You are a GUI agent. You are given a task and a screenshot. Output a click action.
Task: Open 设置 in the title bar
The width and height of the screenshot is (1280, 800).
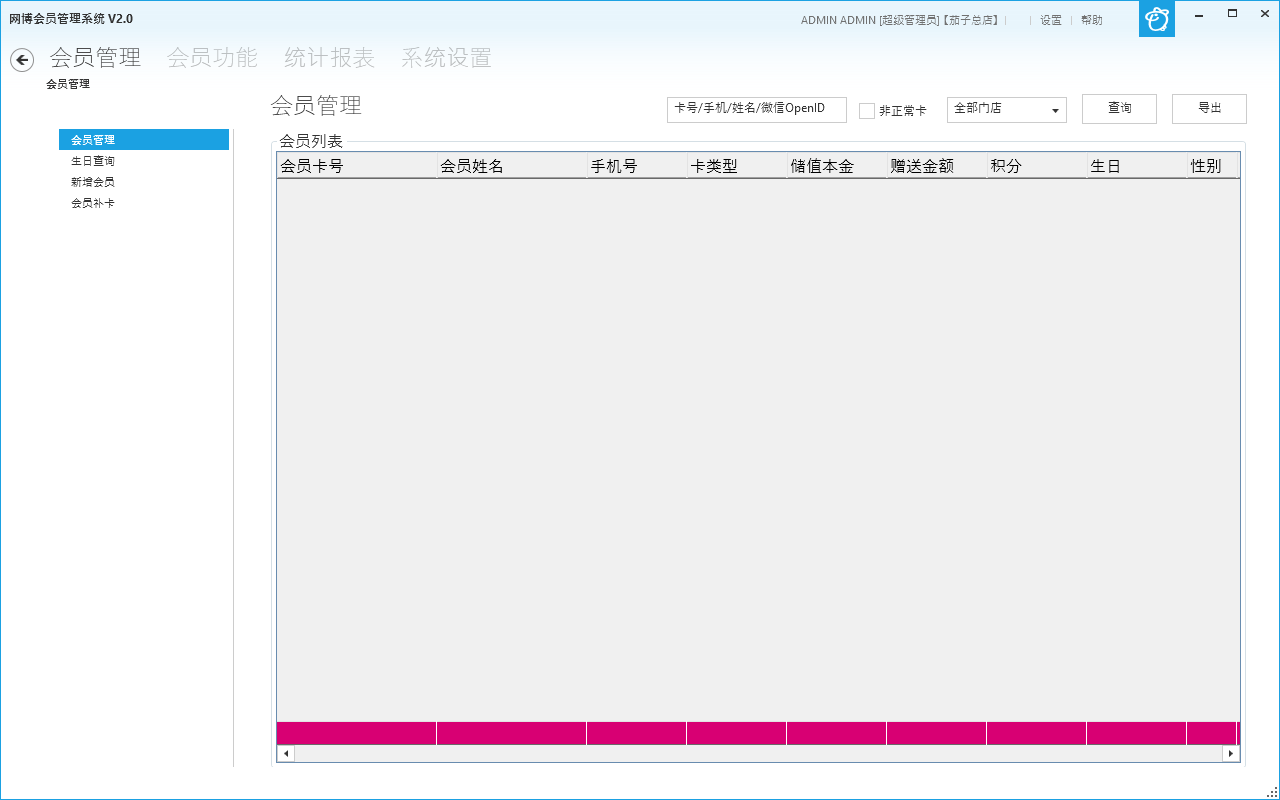coord(1051,20)
